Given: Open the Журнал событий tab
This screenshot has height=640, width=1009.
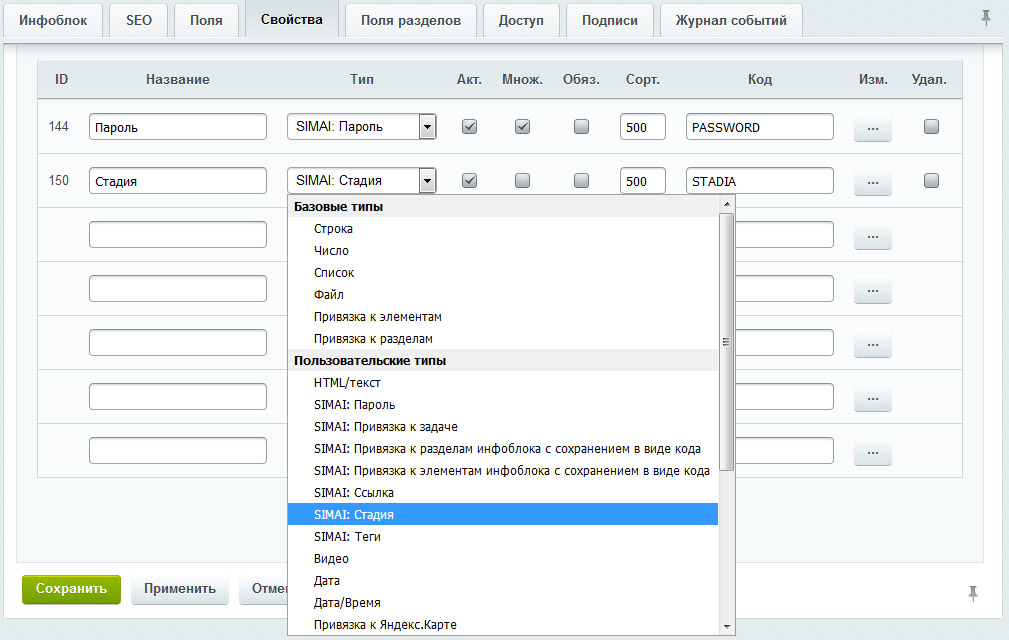Looking at the screenshot, I should coord(730,20).
